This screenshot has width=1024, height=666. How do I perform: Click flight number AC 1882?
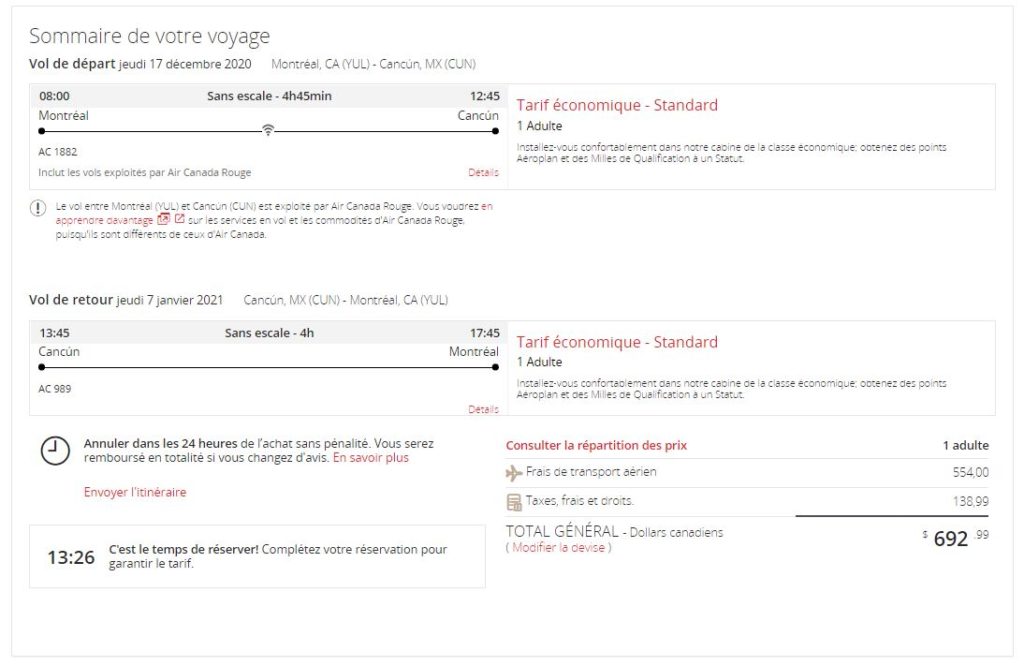[57, 152]
